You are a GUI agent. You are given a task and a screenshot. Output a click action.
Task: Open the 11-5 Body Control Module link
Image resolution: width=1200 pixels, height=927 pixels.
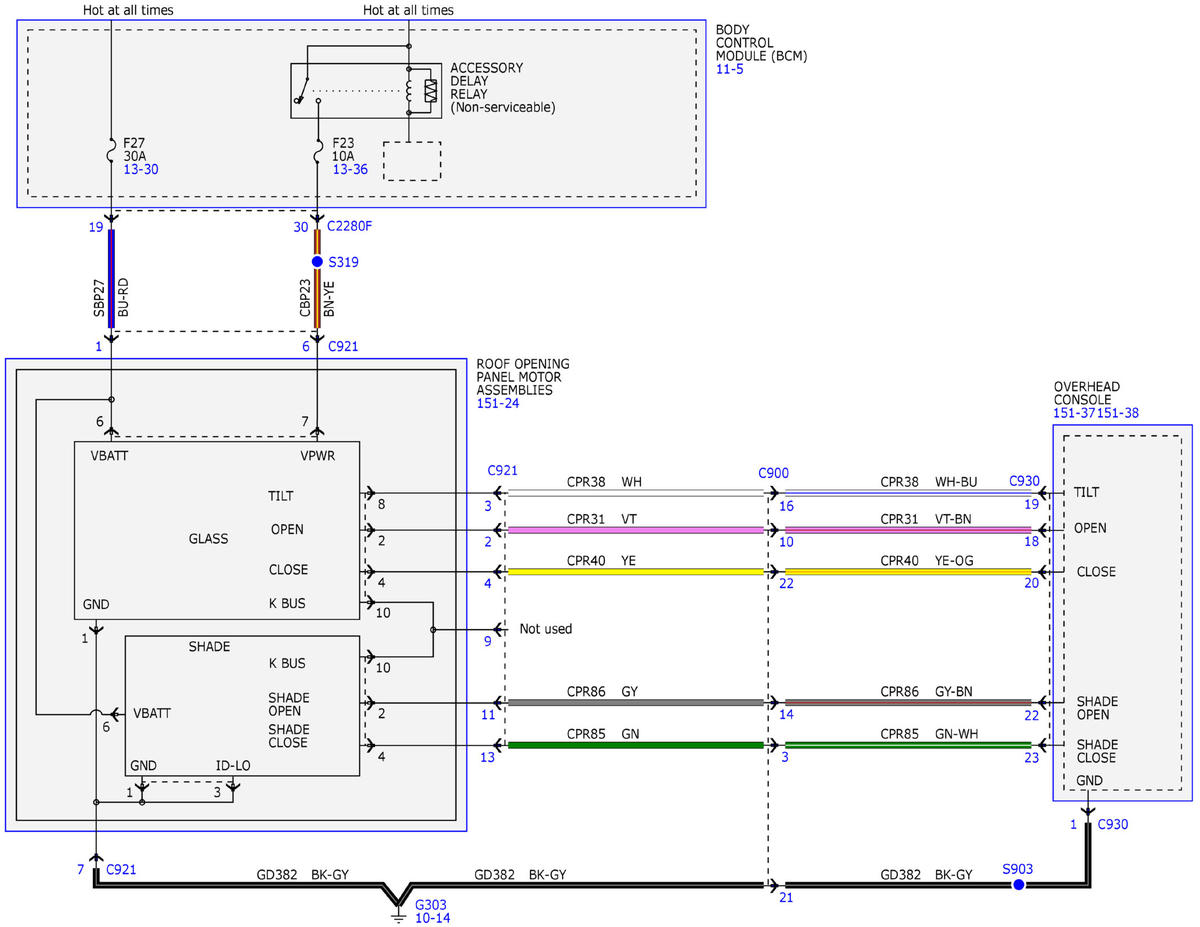click(x=729, y=70)
